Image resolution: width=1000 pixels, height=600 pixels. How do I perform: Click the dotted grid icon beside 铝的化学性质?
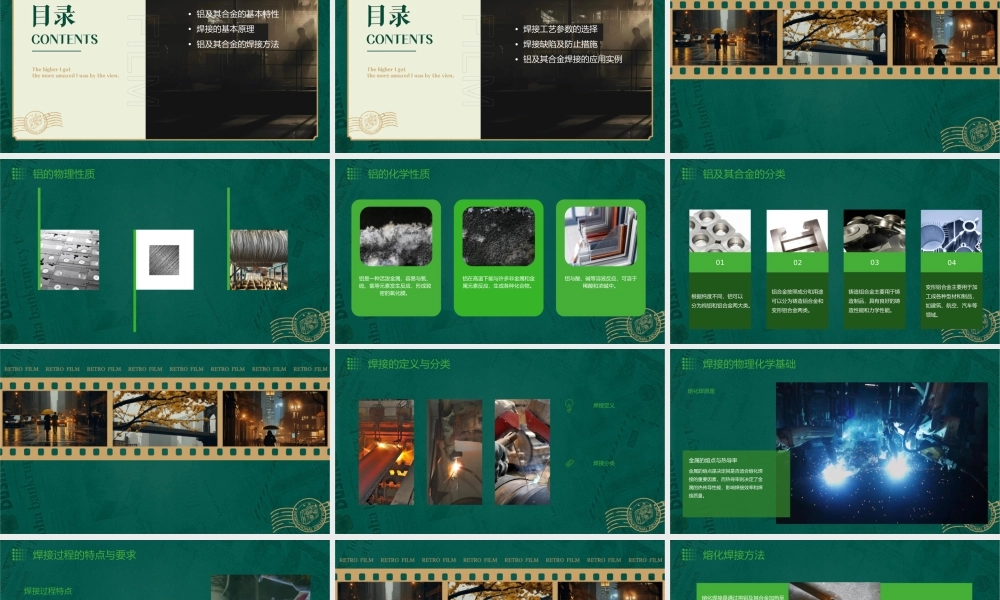coord(353,174)
